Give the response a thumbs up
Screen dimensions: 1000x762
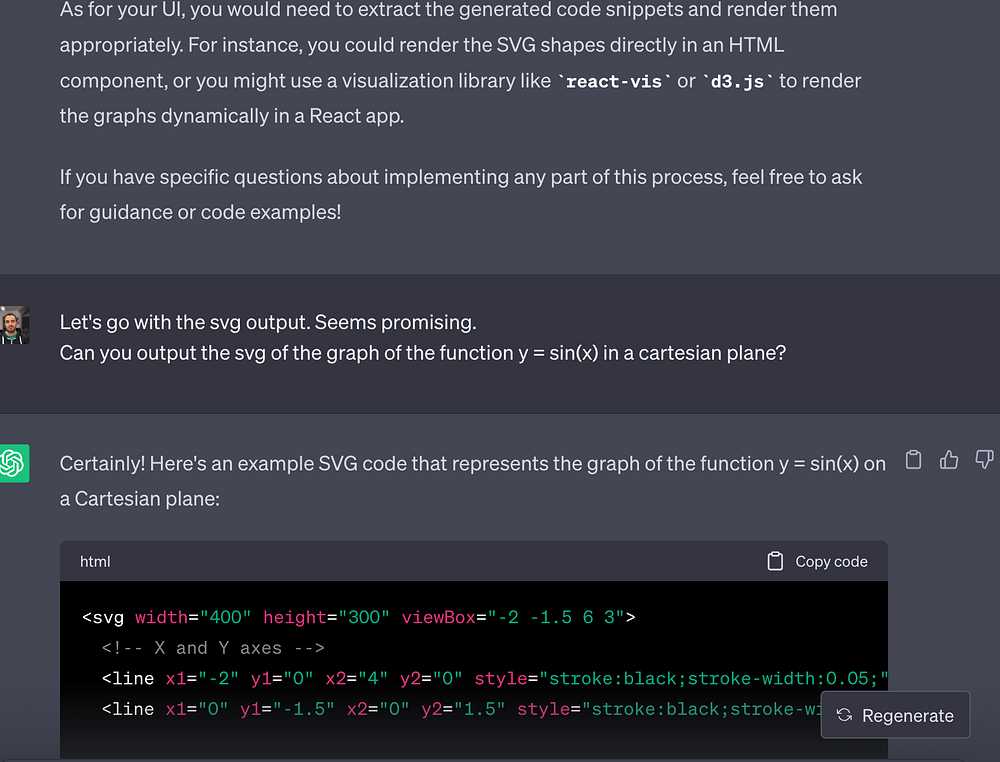pos(949,460)
